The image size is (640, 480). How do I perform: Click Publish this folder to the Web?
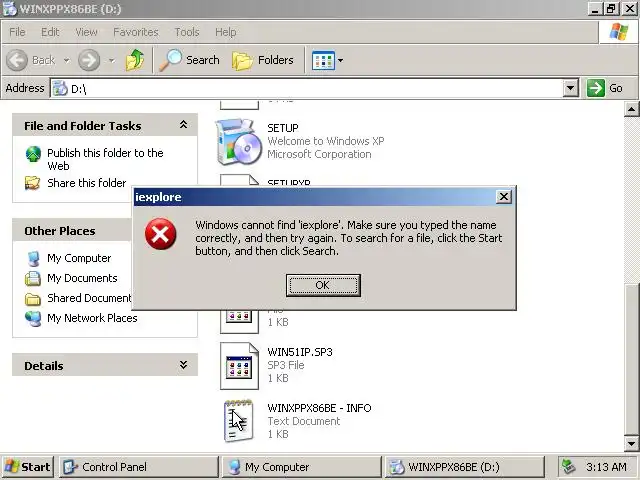[x=105, y=159]
